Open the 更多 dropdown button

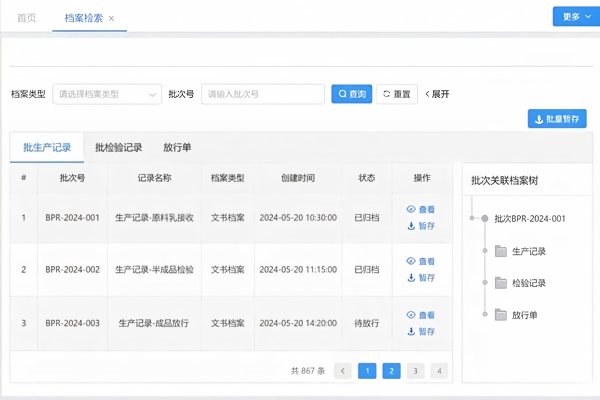pos(576,16)
